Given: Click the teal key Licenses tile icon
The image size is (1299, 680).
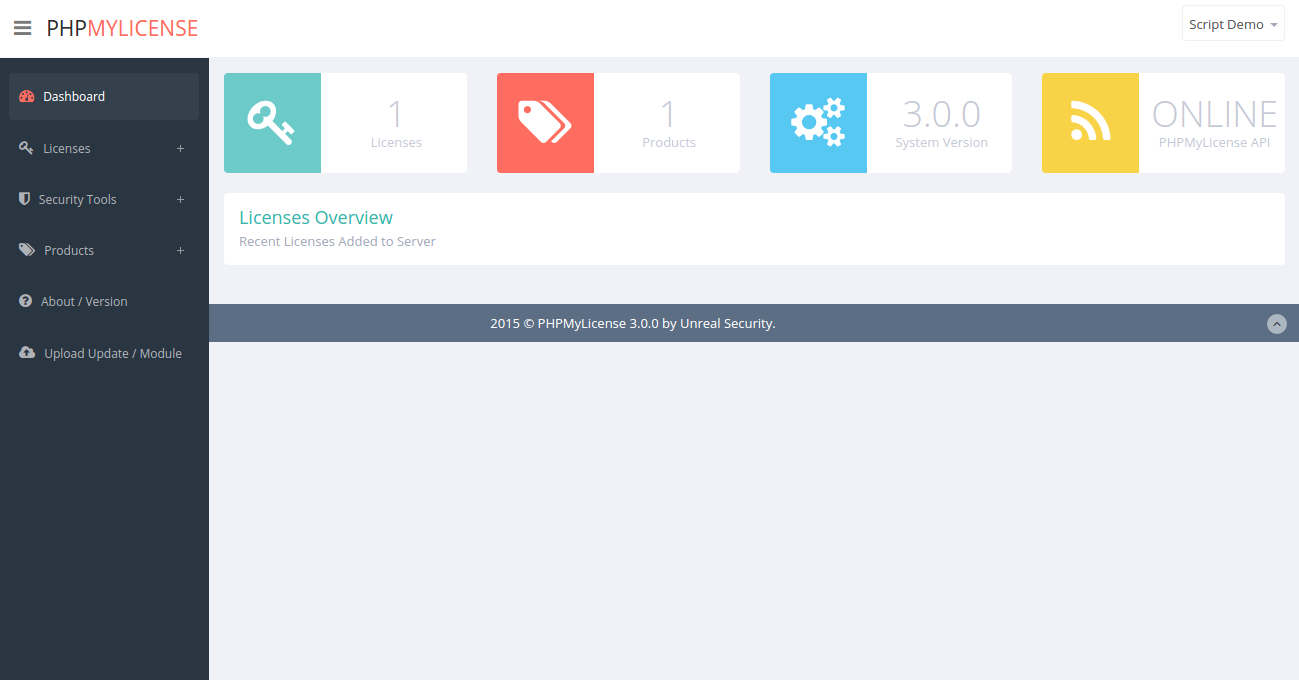Looking at the screenshot, I should (x=272, y=123).
